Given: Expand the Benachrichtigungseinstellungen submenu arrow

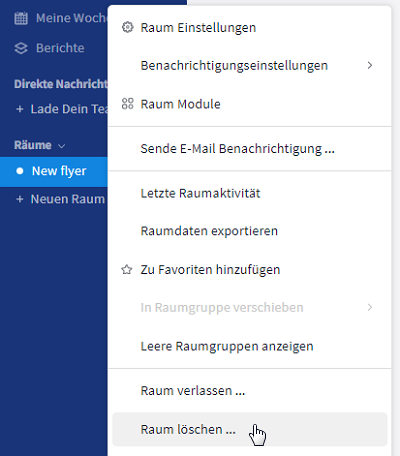Looking at the screenshot, I should (369, 65).
